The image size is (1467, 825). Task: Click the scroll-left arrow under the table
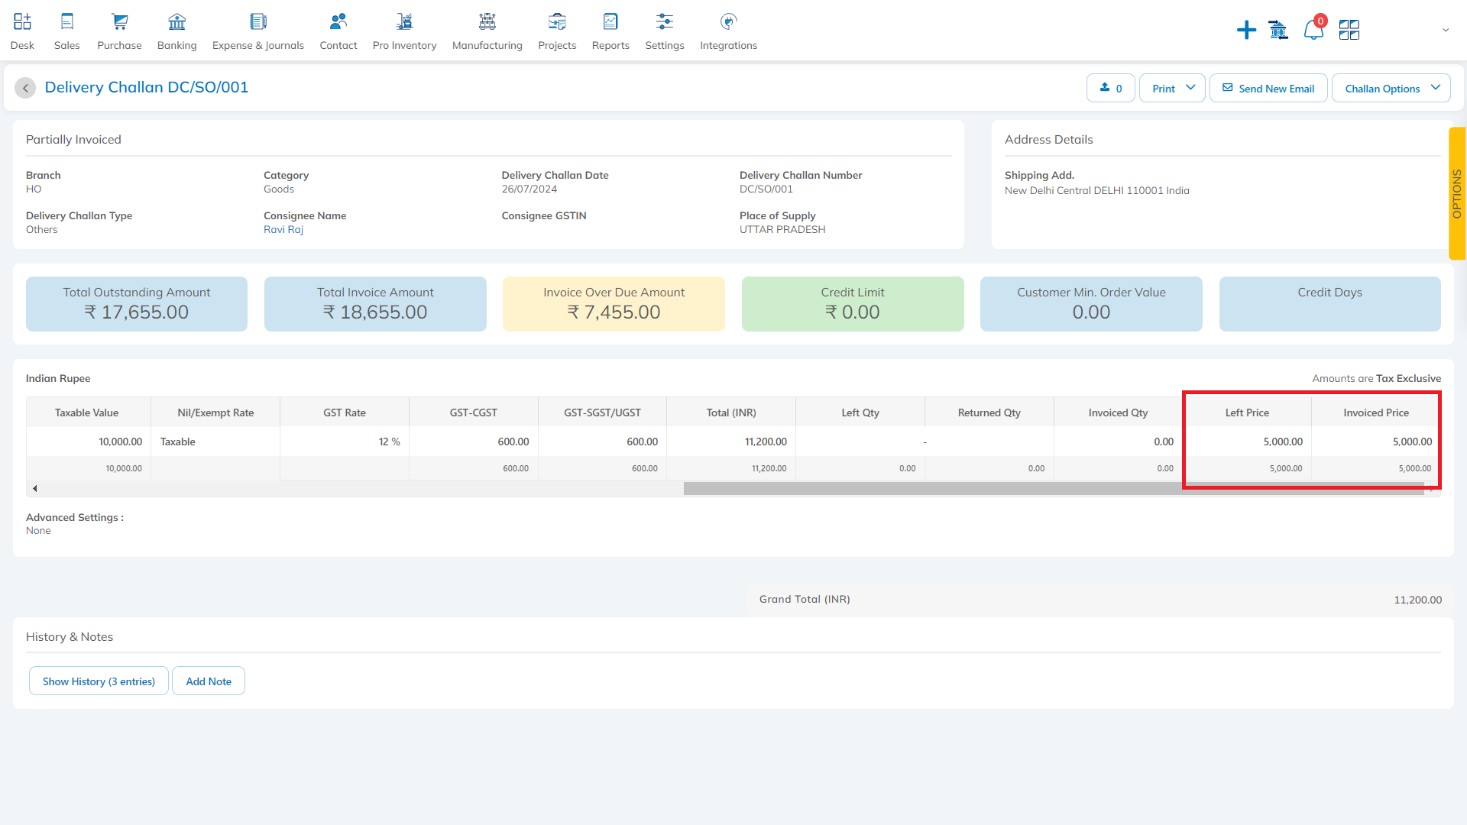point(35,488)
